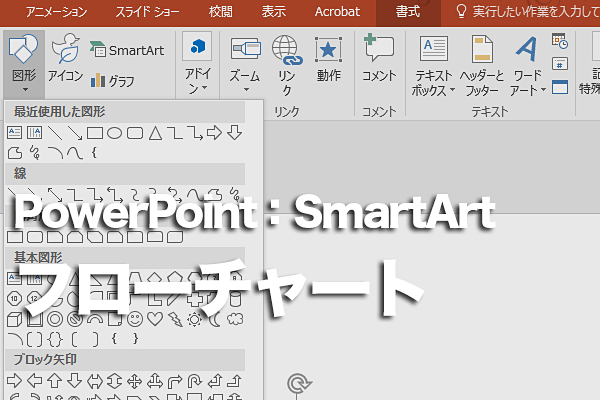Click the 動作 action button
This screenshot has width=600, height=400.
click(328, 59)
